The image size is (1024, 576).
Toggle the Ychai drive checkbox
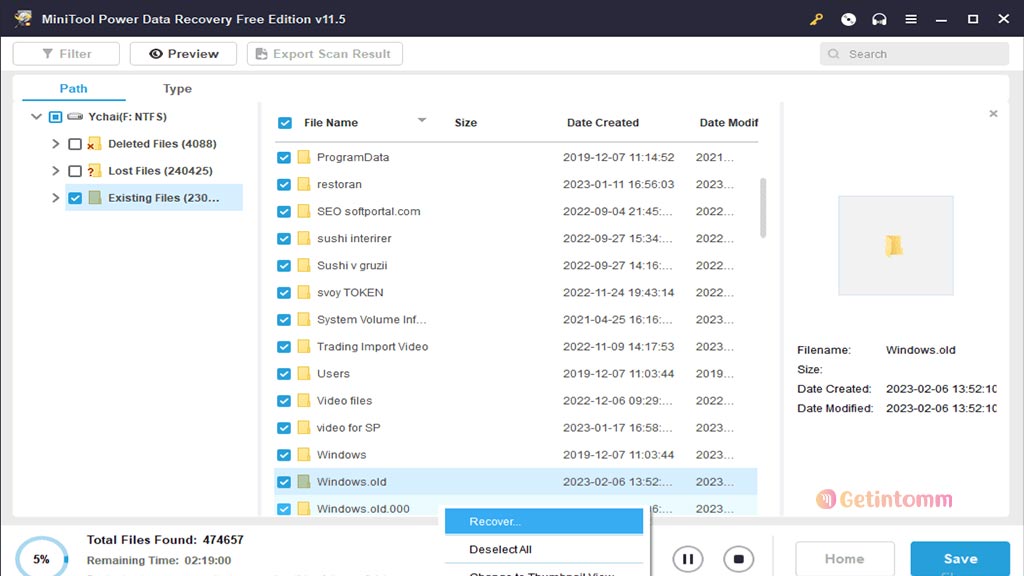[x=56, y=117]
